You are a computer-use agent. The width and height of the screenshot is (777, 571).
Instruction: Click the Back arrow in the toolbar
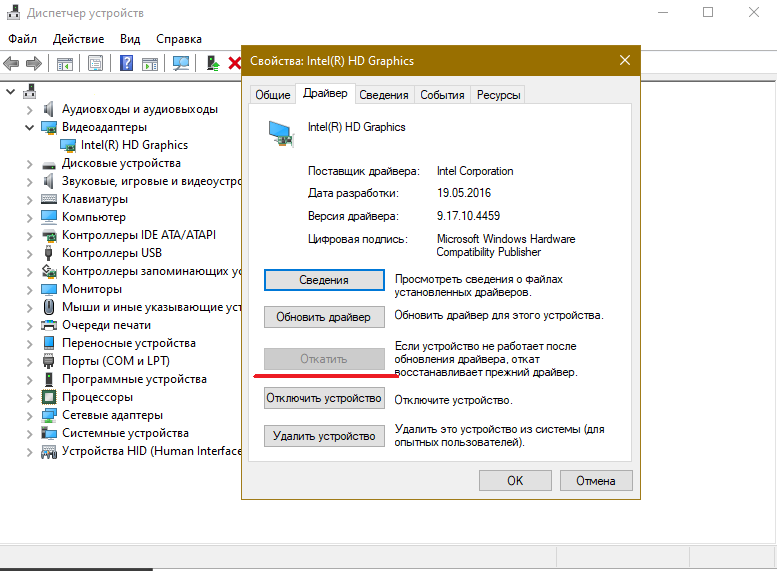pos(11,63)
